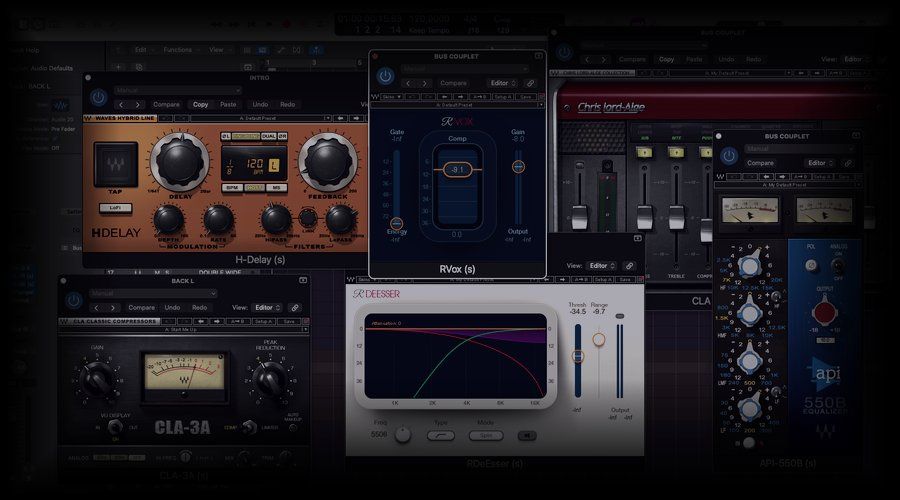
Task: Click Save in the RVox Waves toolbar
Action: (x=525, y=97)
